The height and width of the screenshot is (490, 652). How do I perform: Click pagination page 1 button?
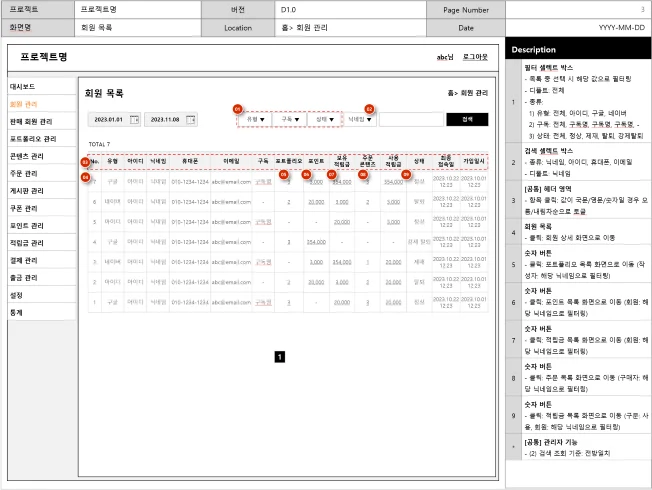click(280, 357)
